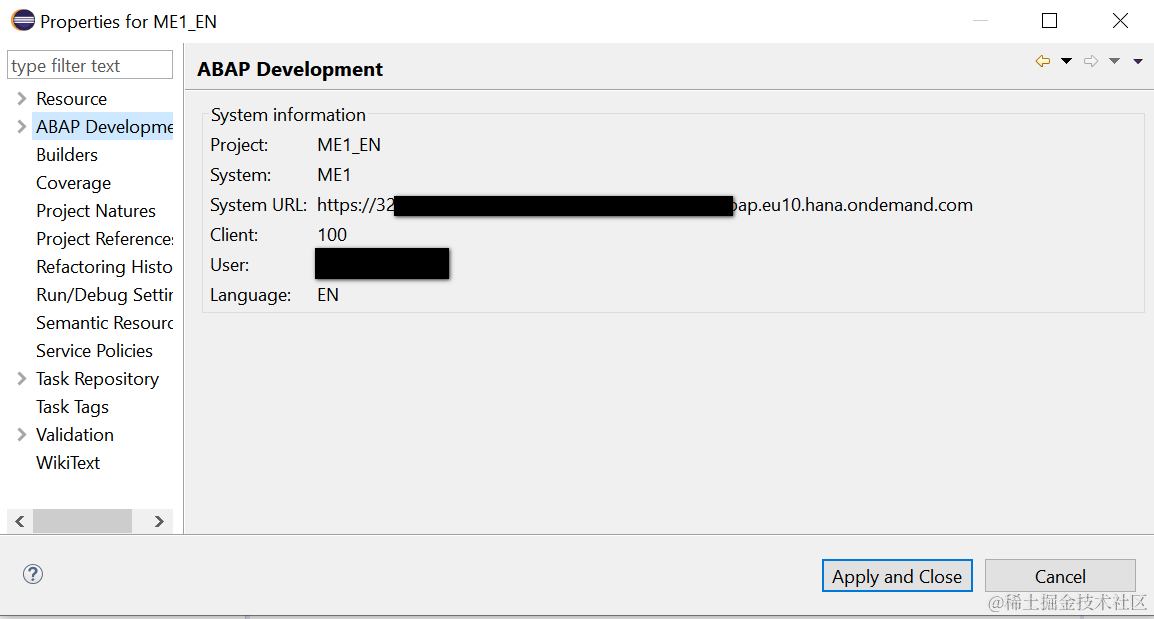The height and width of the screenshot is (619, 1154).
Task: Open Task Tags page
Action: [72, 406]
